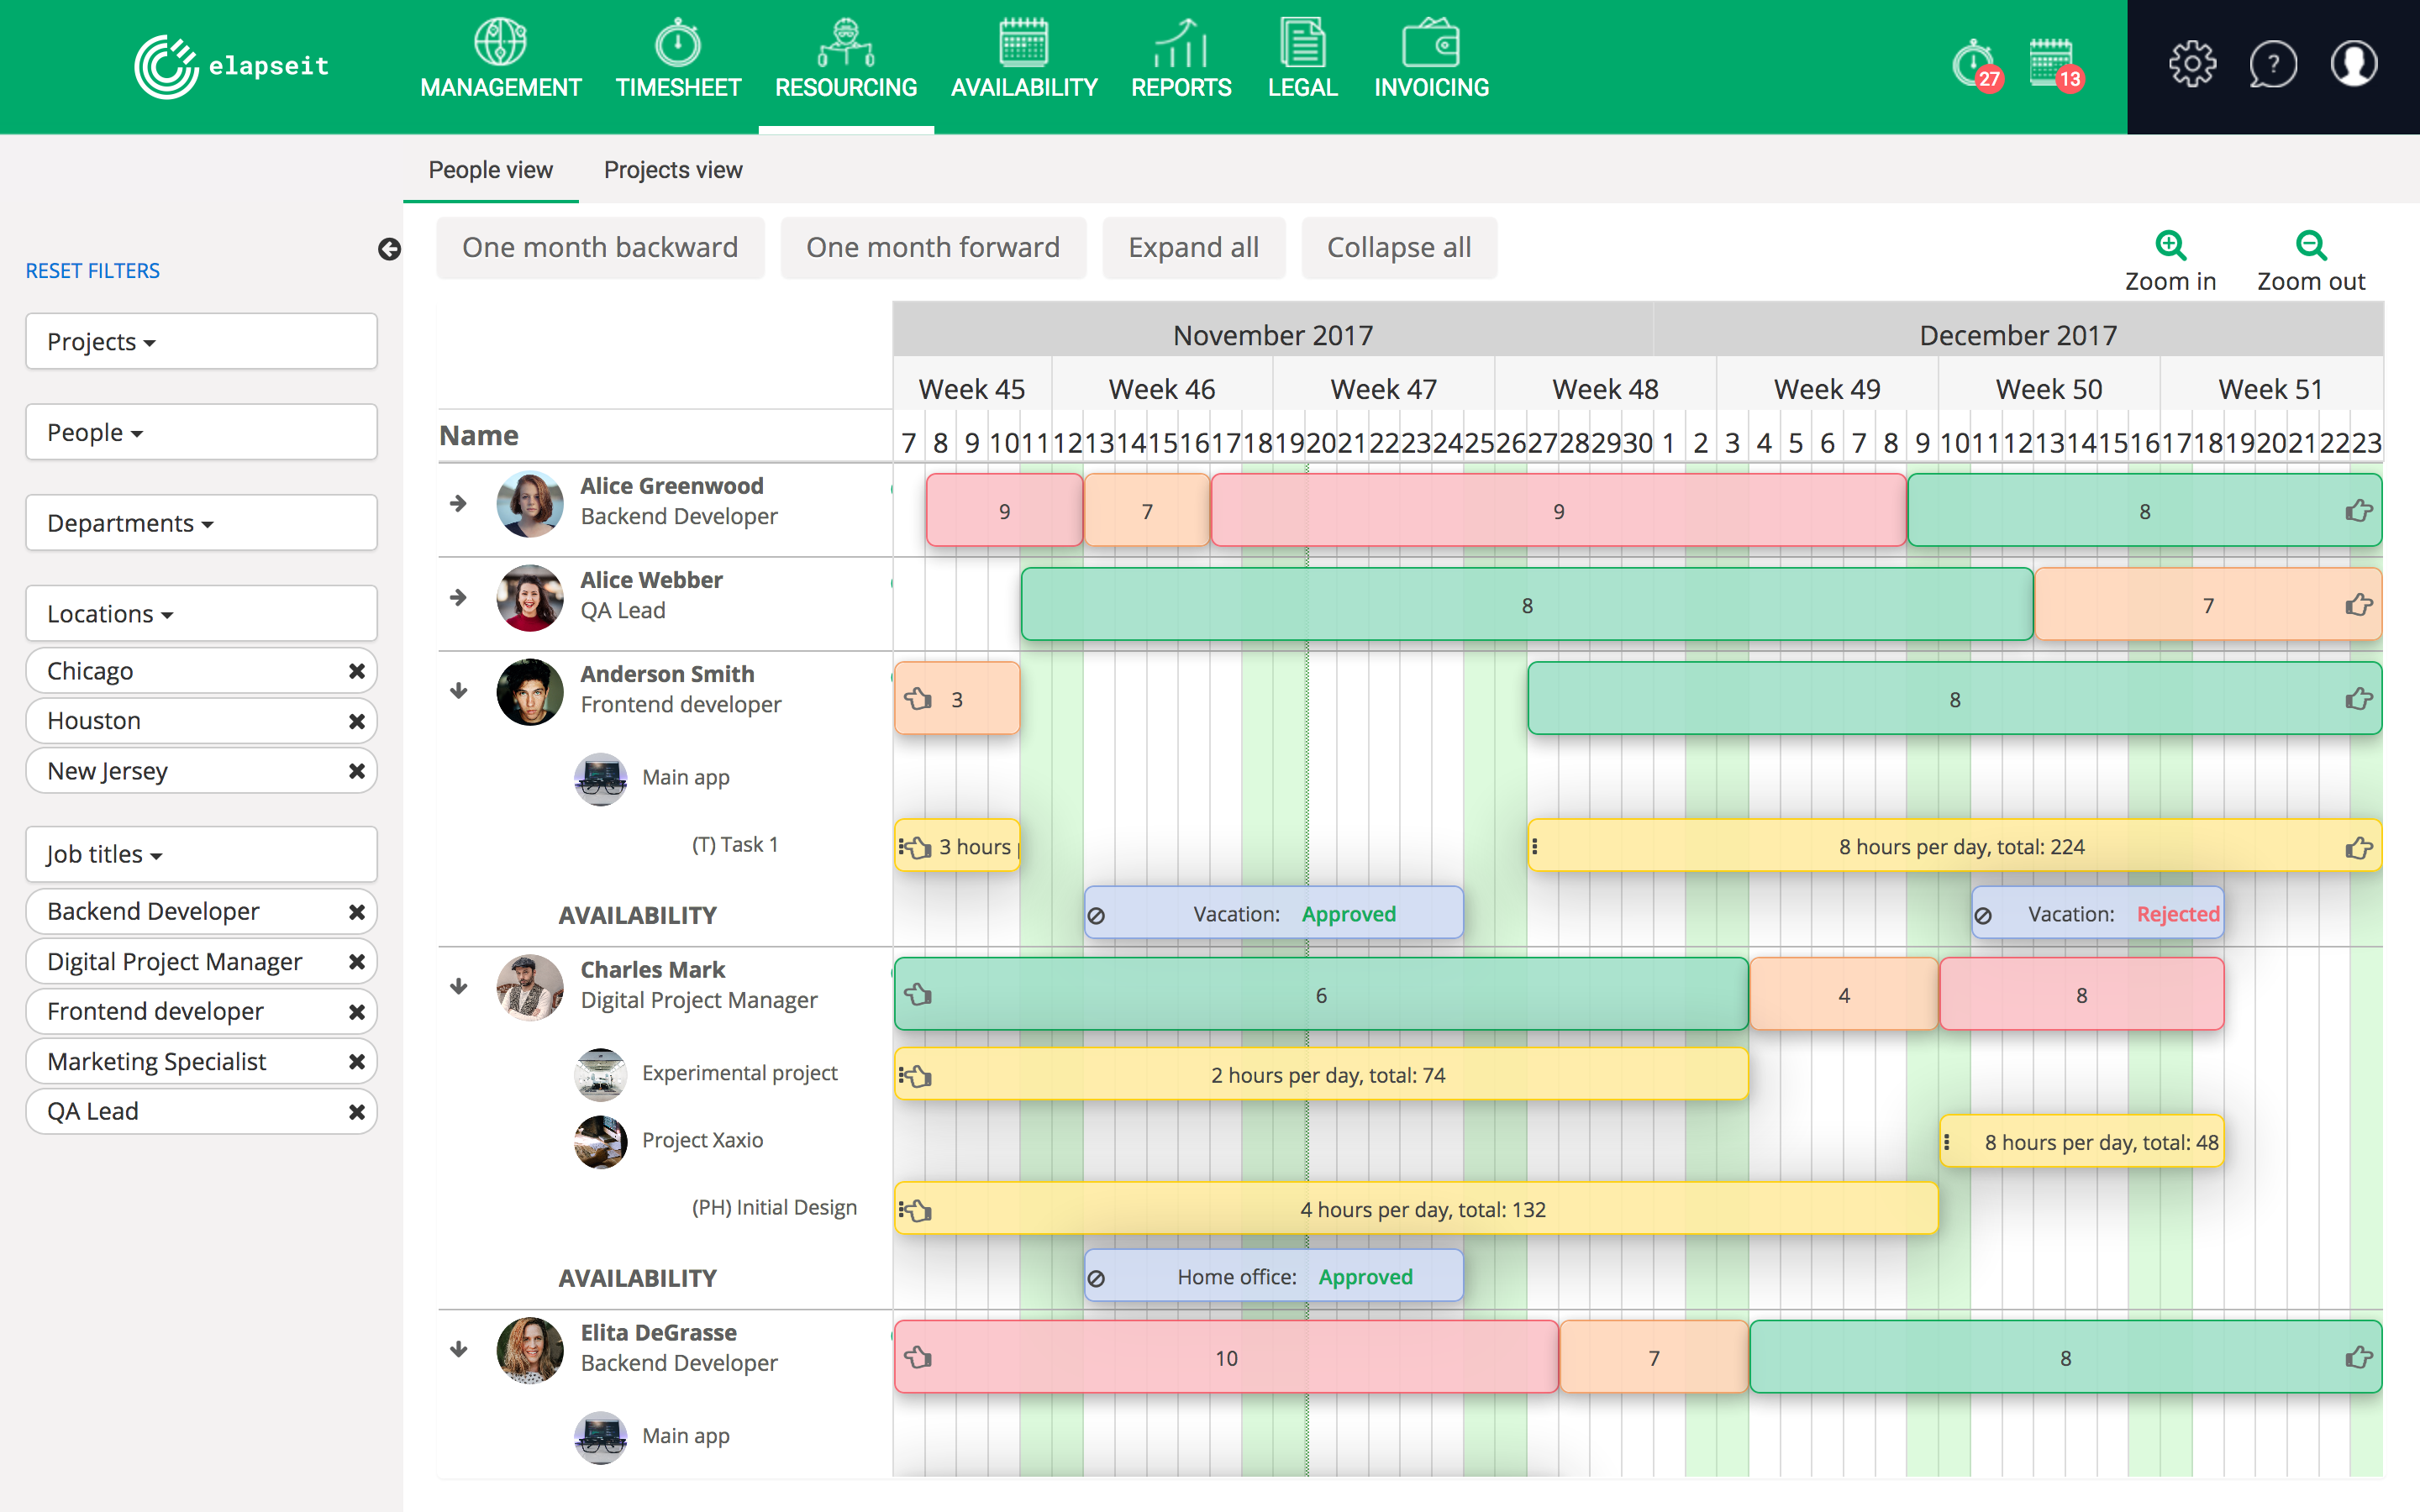Switch to the Projects view tab
The image size is (2420, 1512).
pyautogui.click(x=676, y=169)
